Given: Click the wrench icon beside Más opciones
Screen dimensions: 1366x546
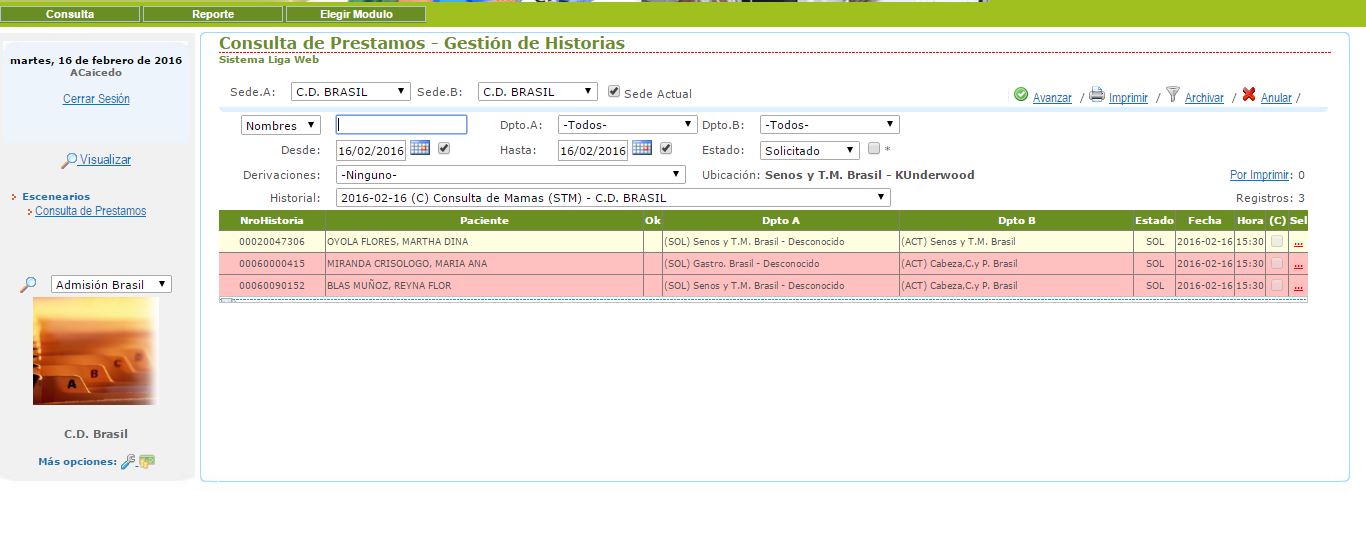Looking at the screenshot, I should tap(128, 461).
